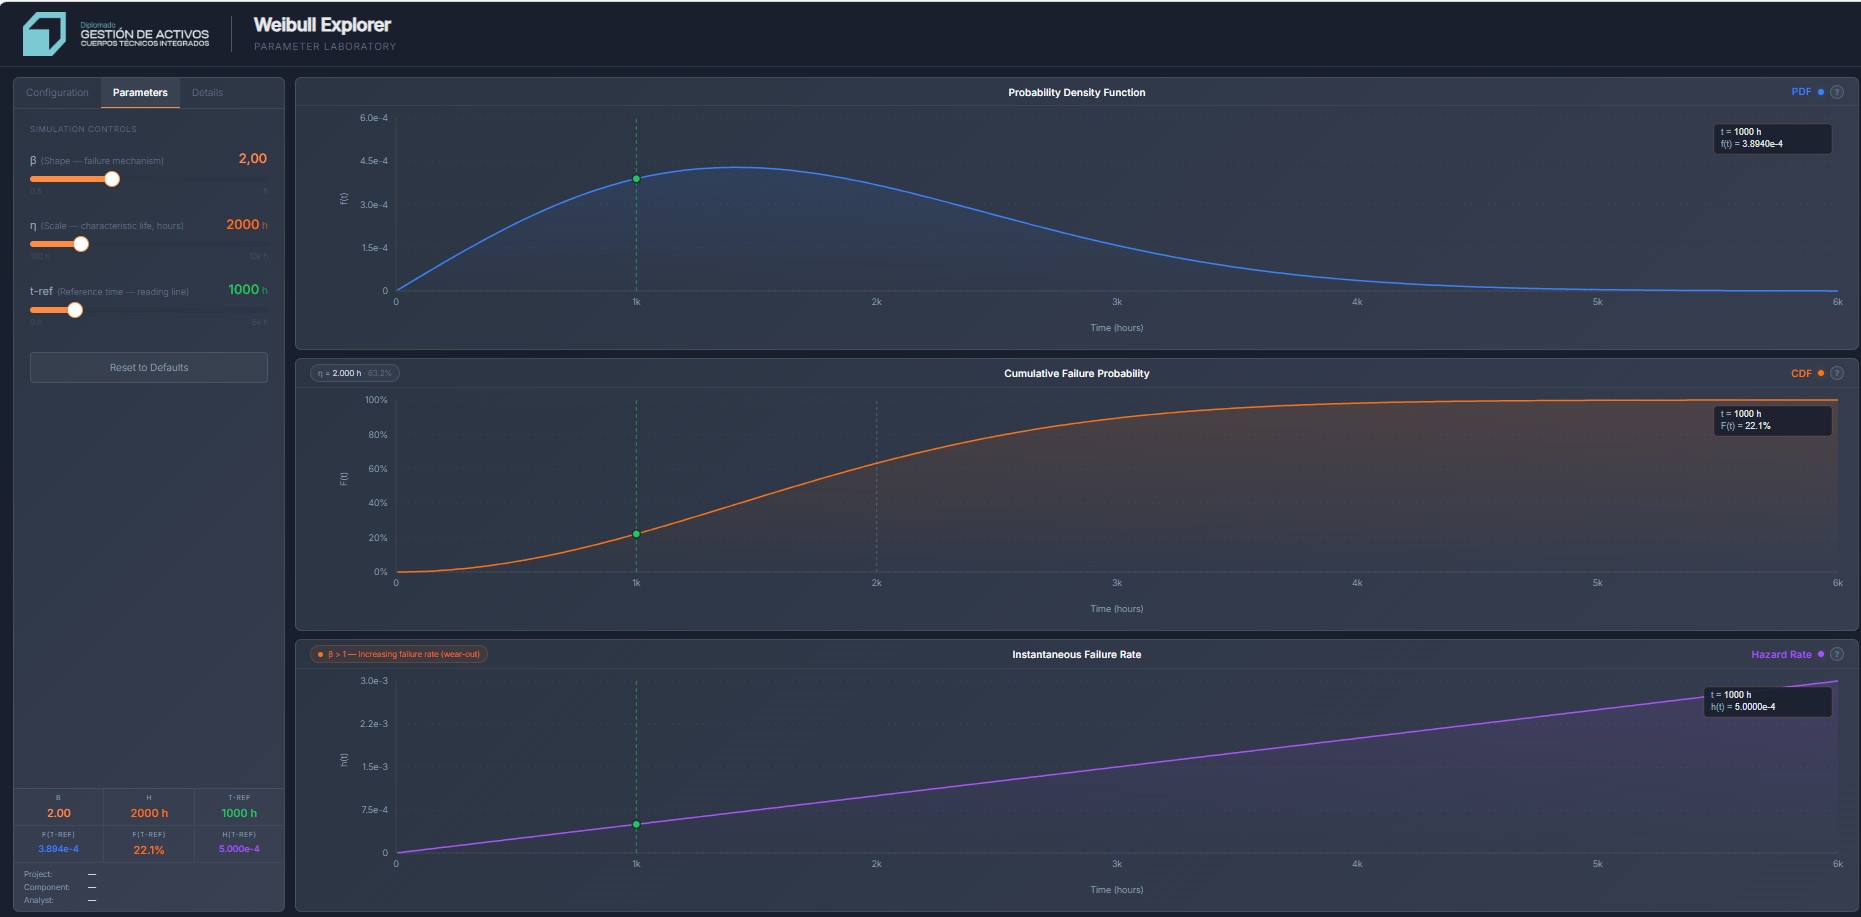Image resolution: width=1861 pixels, height=917 pixels.
Task: Click the Parameters tab label
Action: [140, 92]
